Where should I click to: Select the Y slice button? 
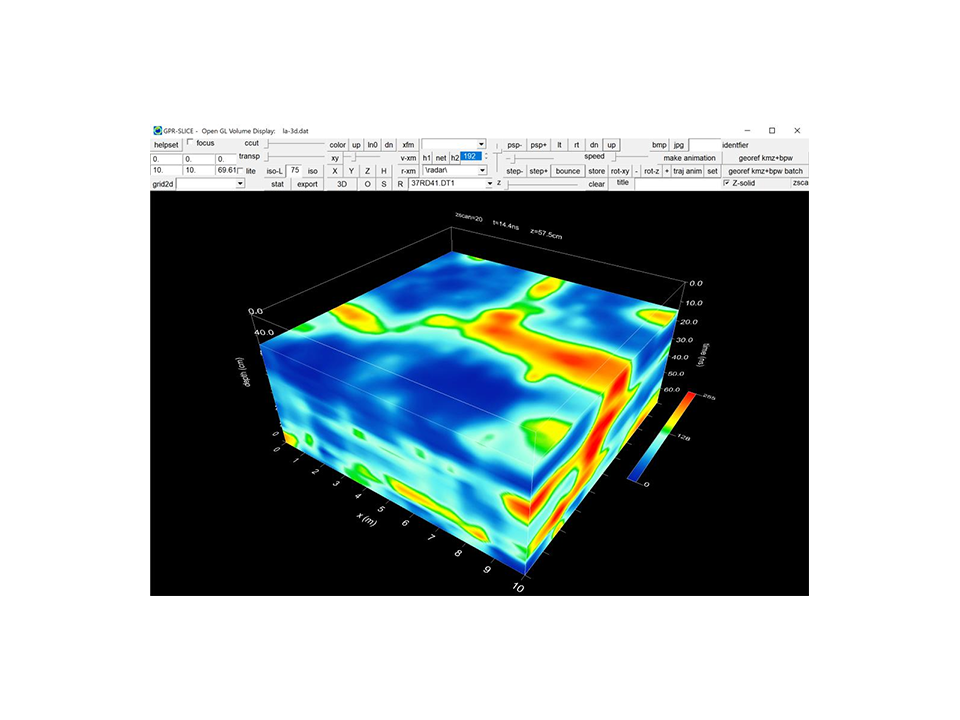pyautogui.click(x=351, y=171)
